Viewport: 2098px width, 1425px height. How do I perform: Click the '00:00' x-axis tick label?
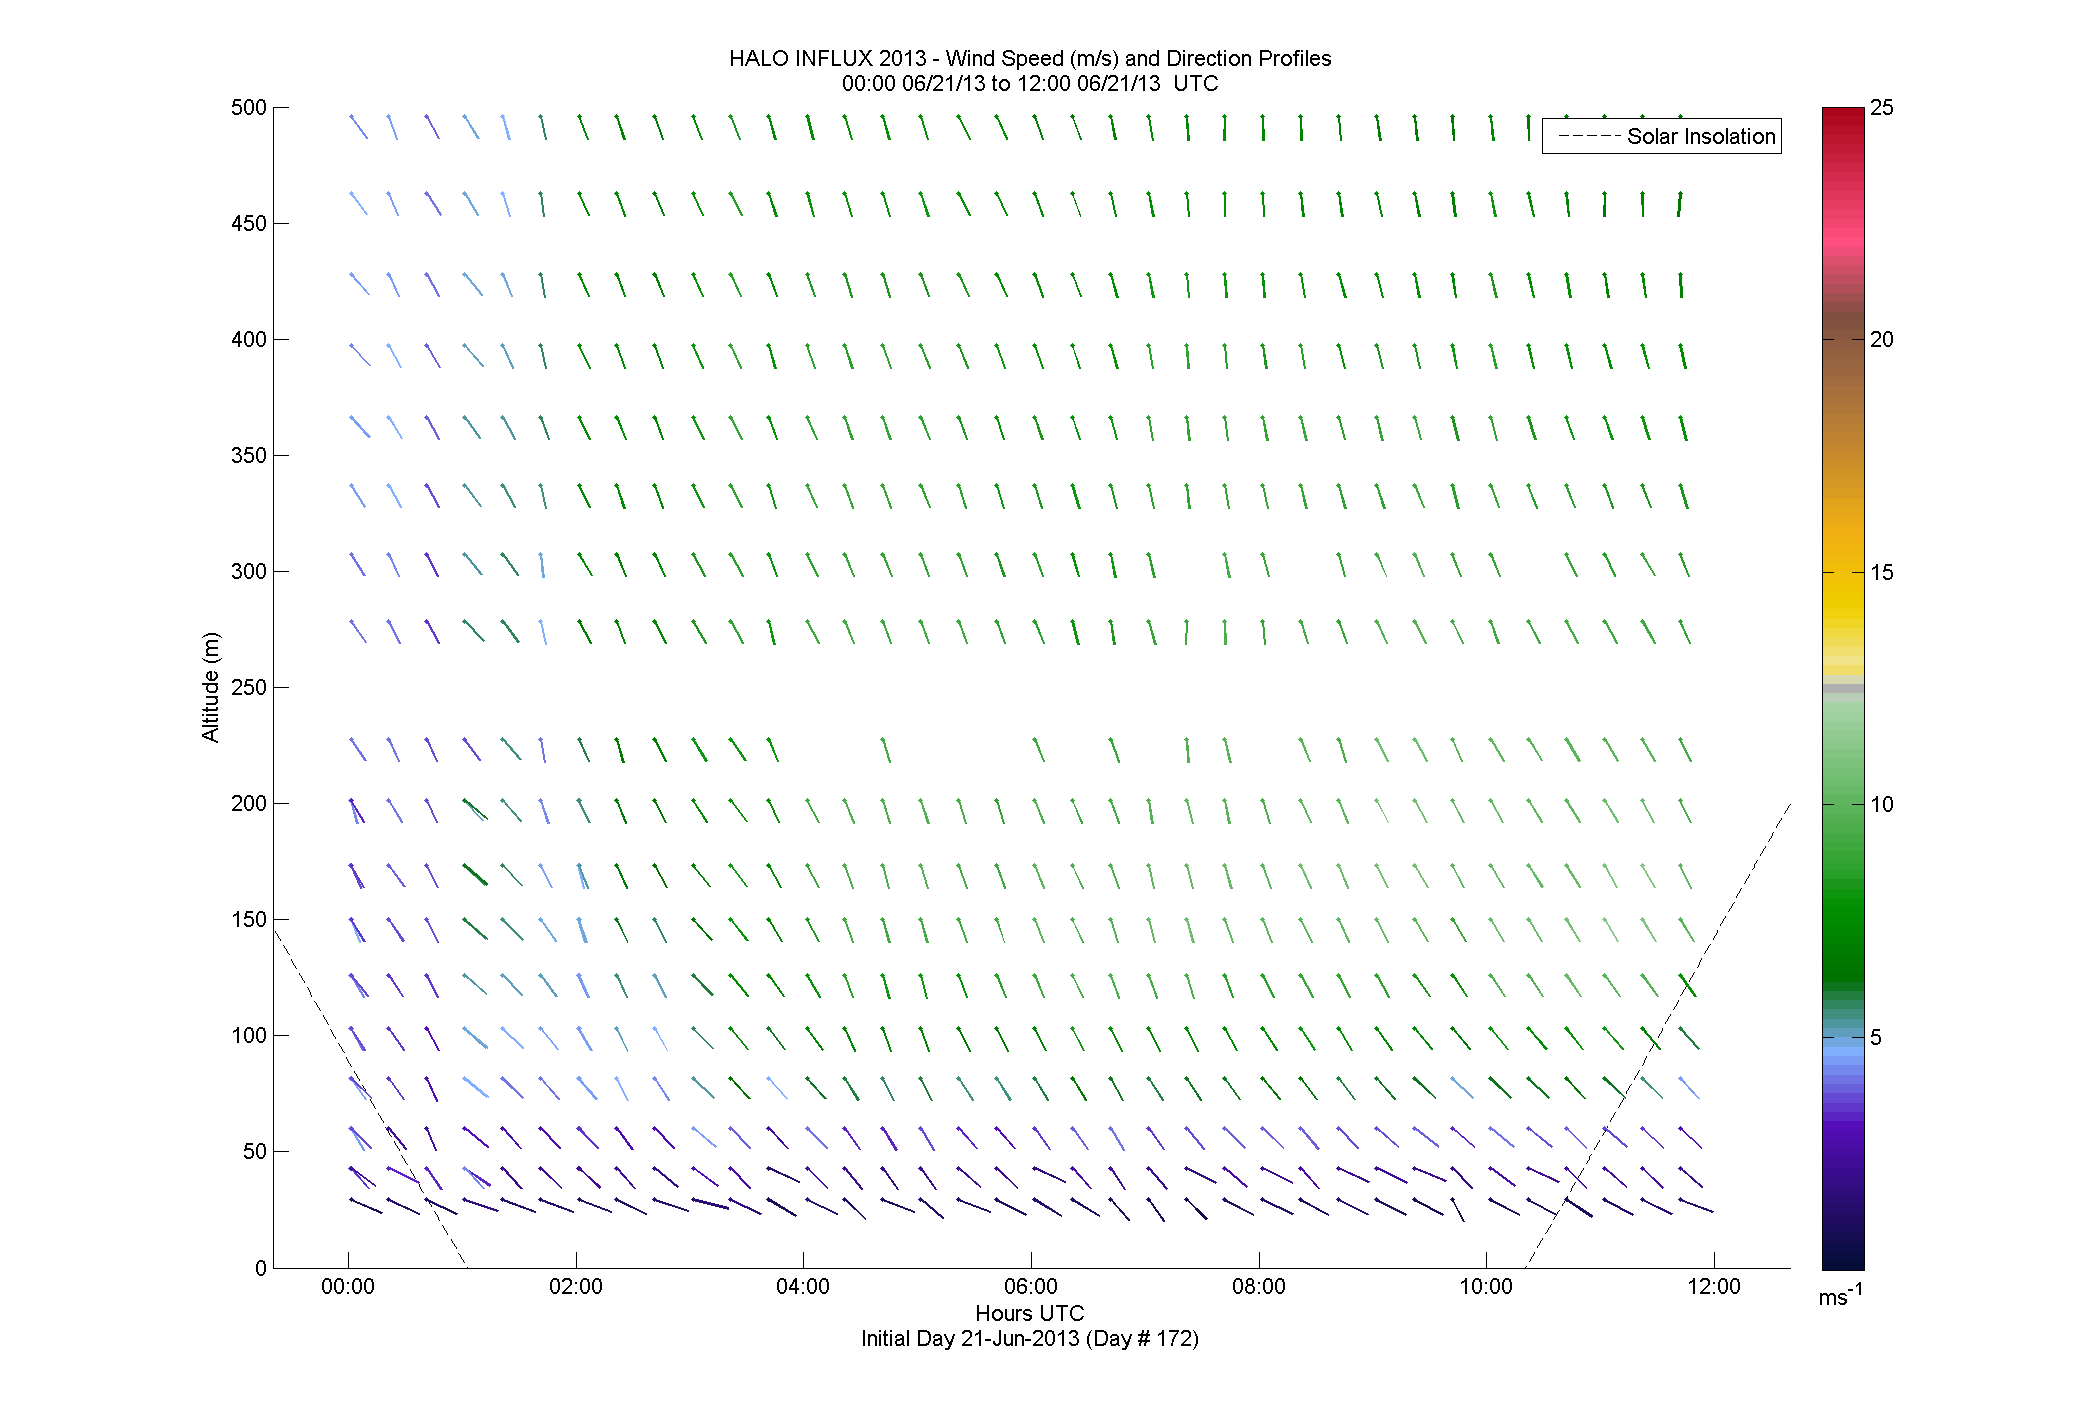pos(348,1287)
